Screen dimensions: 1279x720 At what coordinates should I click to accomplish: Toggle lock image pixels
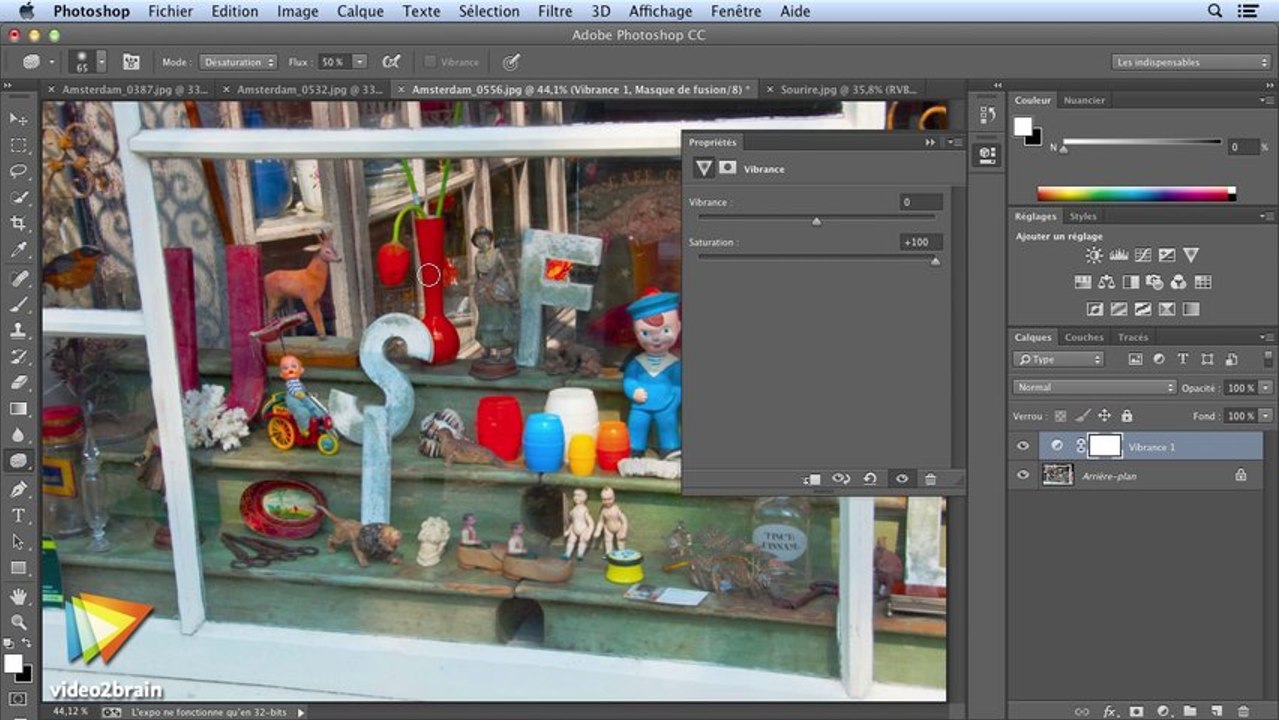(x=1082, y=416)
